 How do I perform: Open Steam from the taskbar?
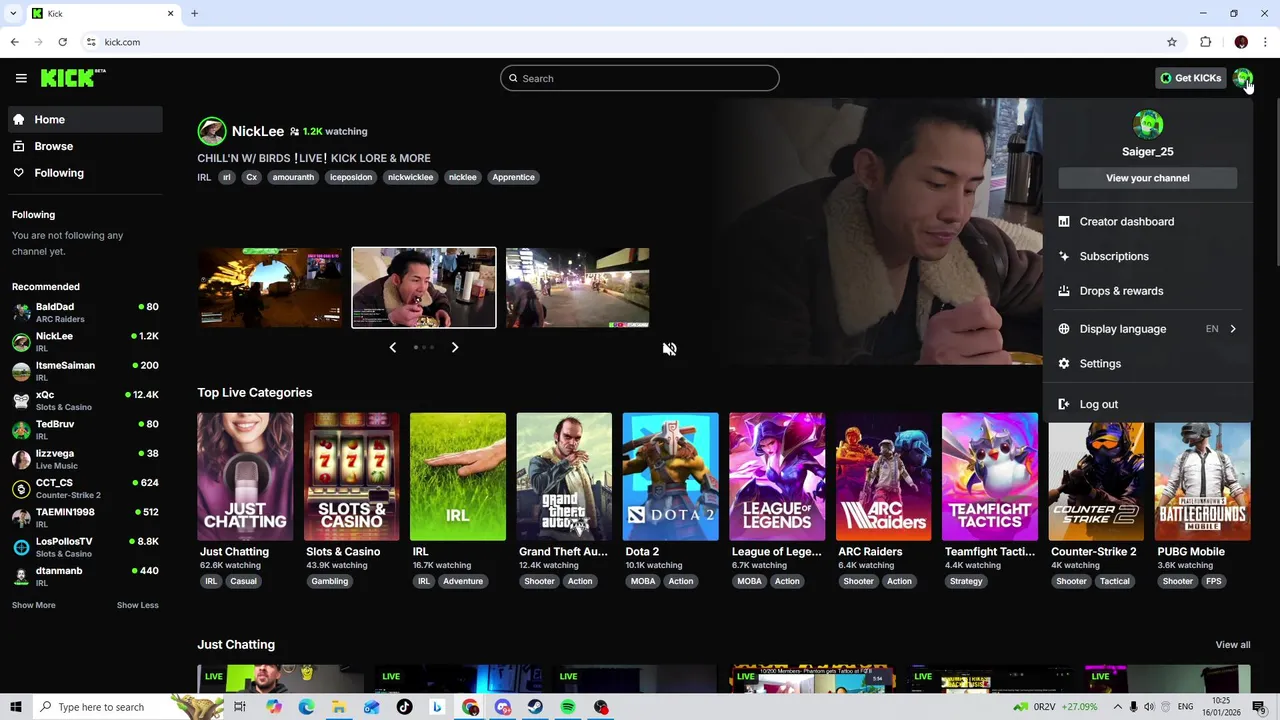pos(535,707)
